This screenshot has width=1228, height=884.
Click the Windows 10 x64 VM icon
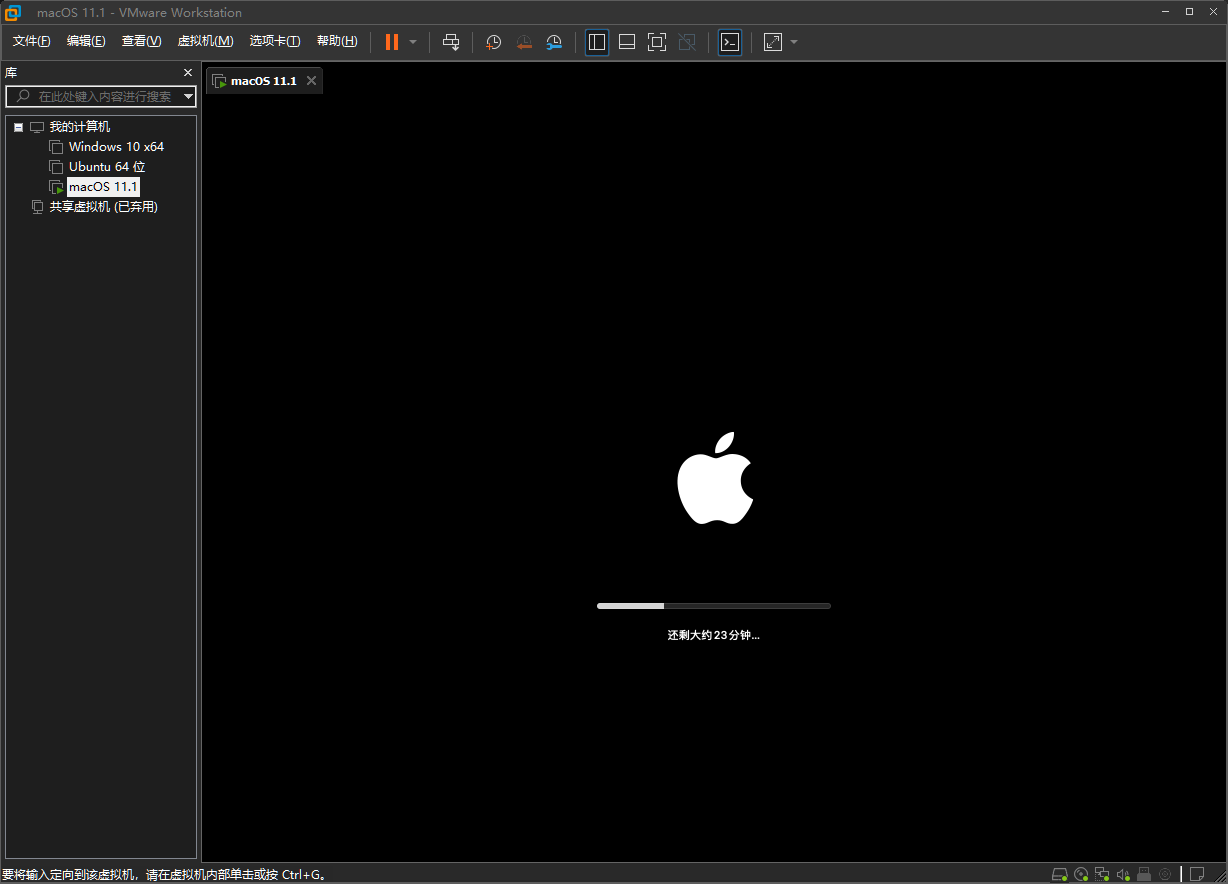[x=57, y=147]
